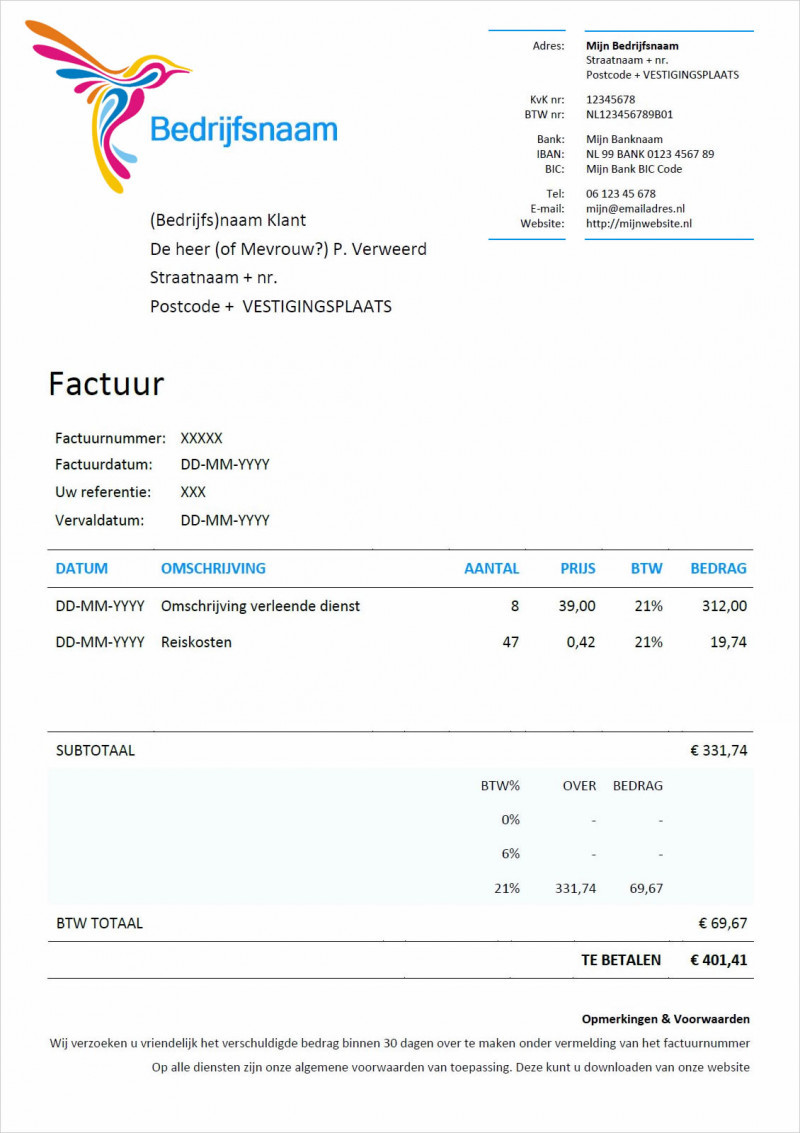Click the OMSCHRIJVING column header
Image resolution: width=800 pixels, height=1133 pixels.
[213, 568]
